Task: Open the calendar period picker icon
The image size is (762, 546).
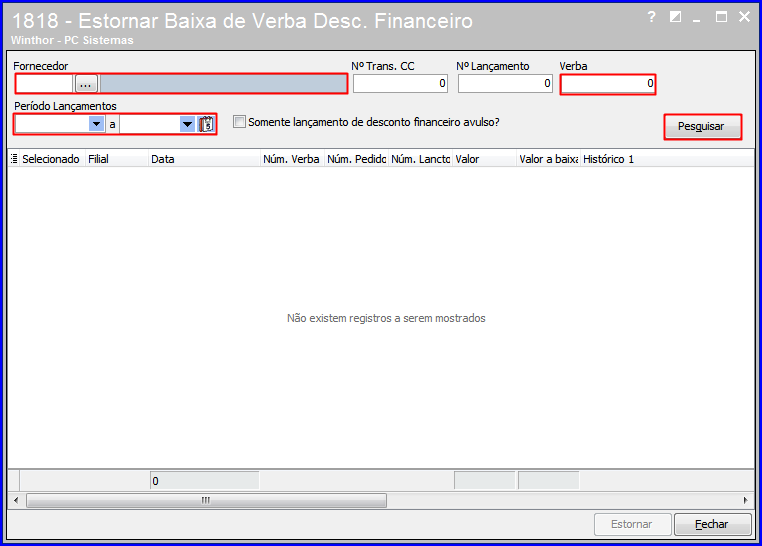Action: tap(206, 124)
